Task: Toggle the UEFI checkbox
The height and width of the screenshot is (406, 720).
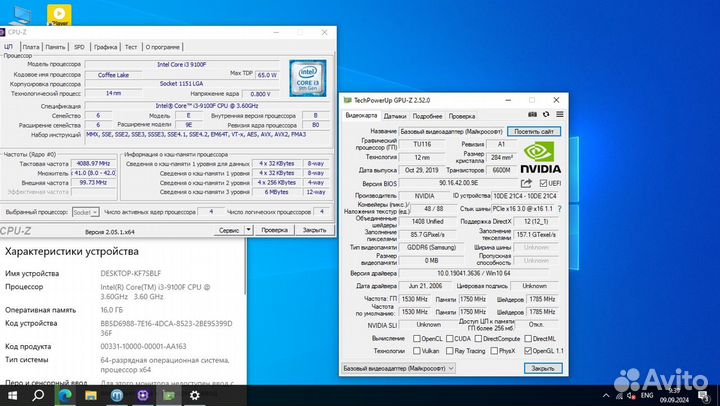Action: click(541, 184)
